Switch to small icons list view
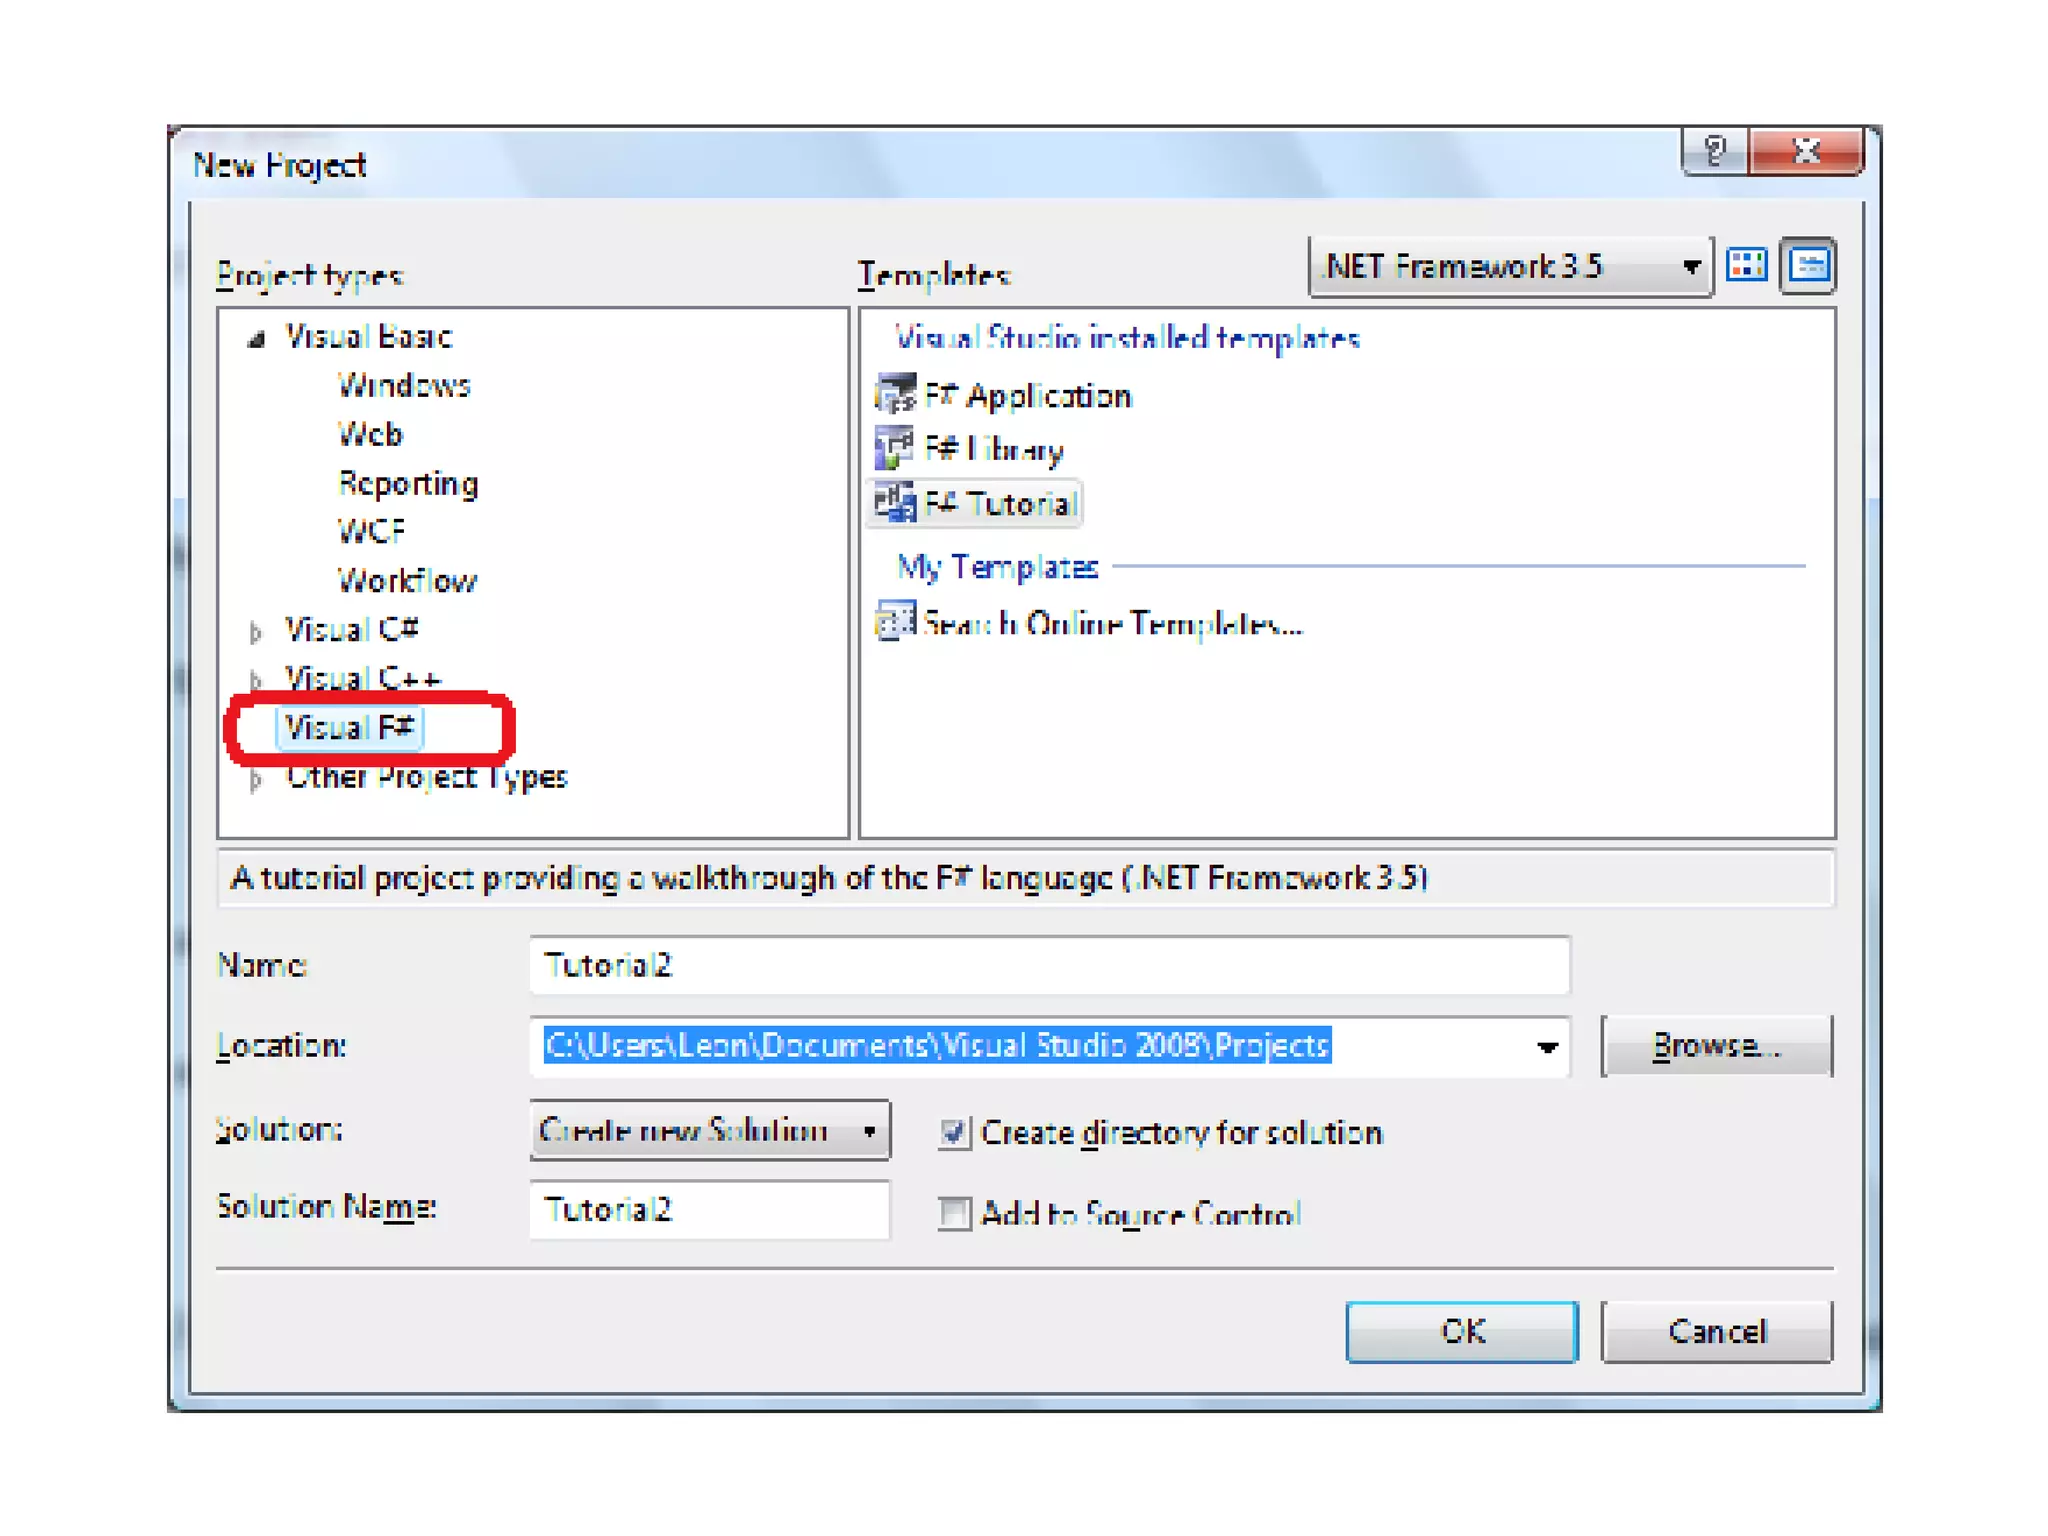 coord(1808,265)
